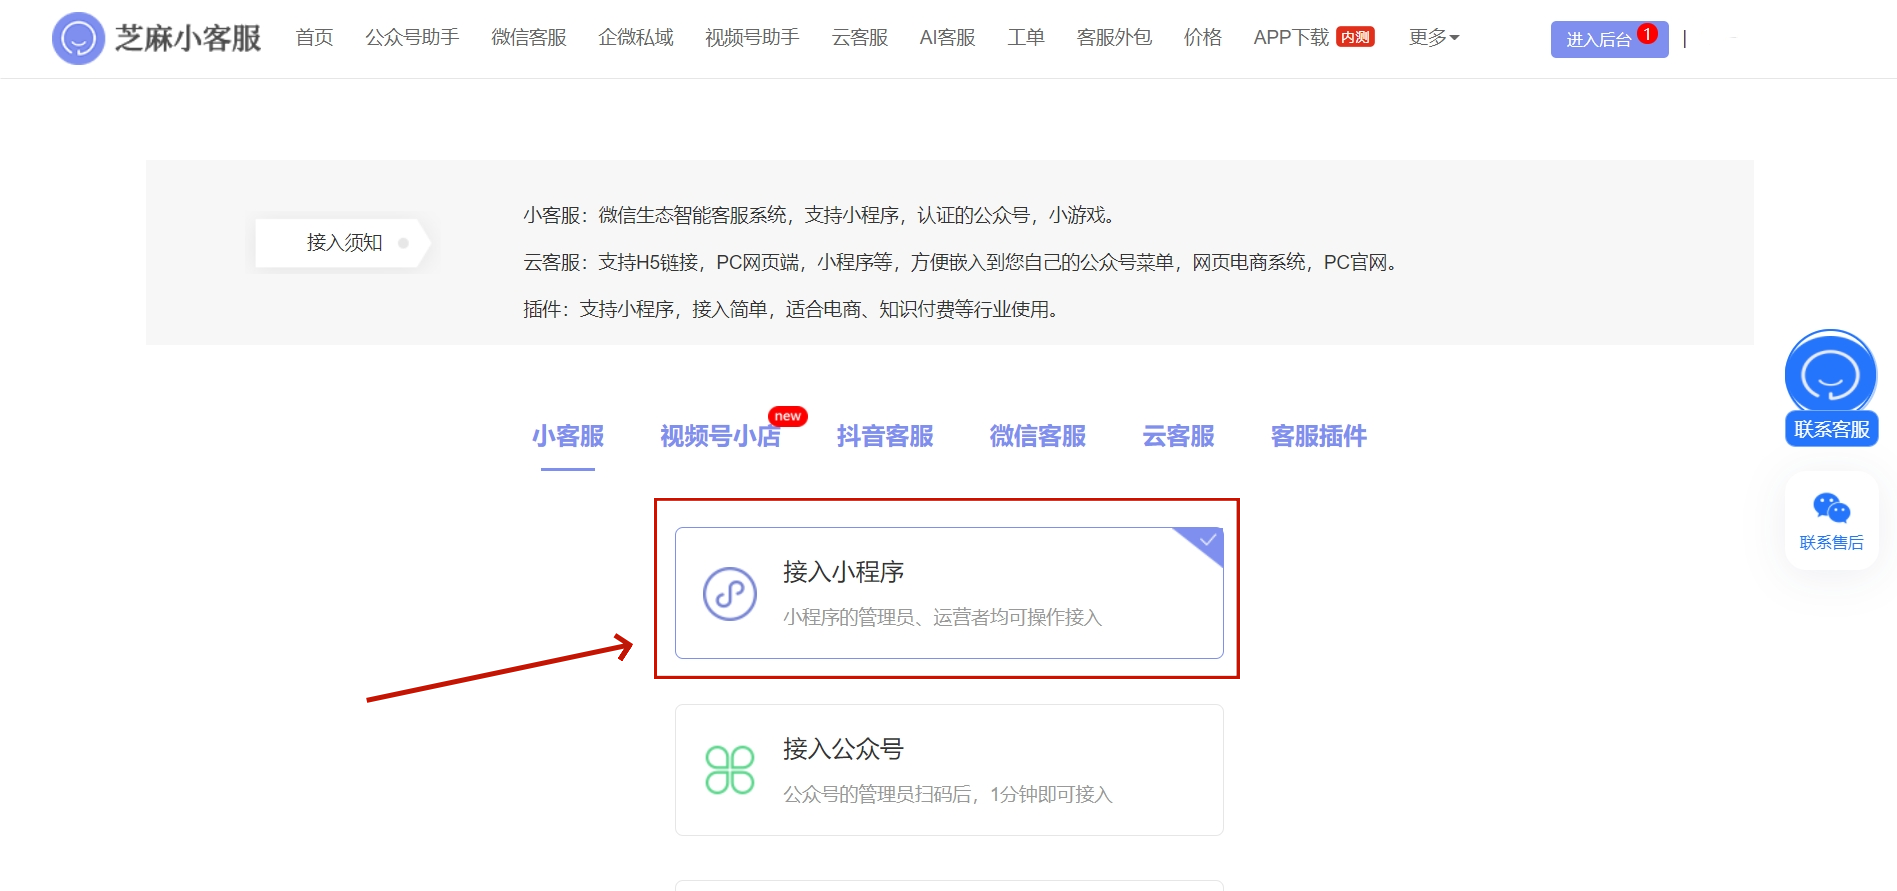
Task: Click the new badge above 视频号小店
Action: pyautogui.click(x=788, y=416)
